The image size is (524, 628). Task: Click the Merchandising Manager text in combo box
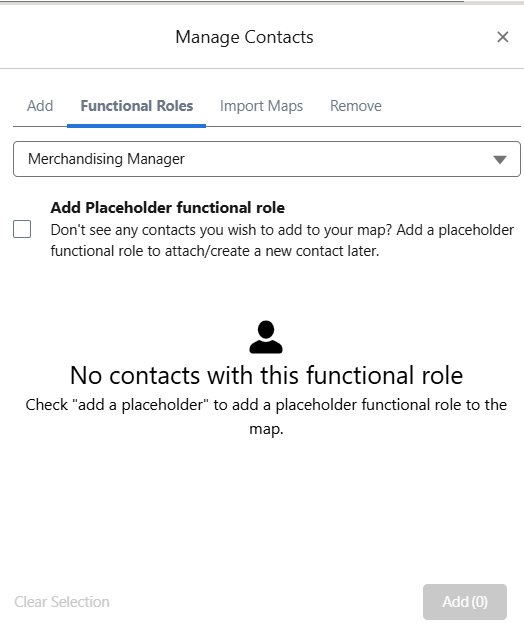coord(106,159)
